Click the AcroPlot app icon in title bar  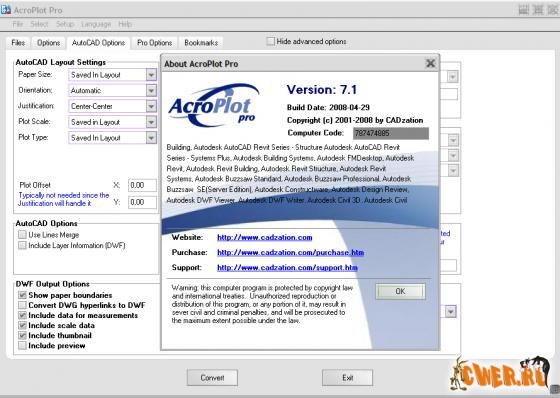[x=6, y=10]
